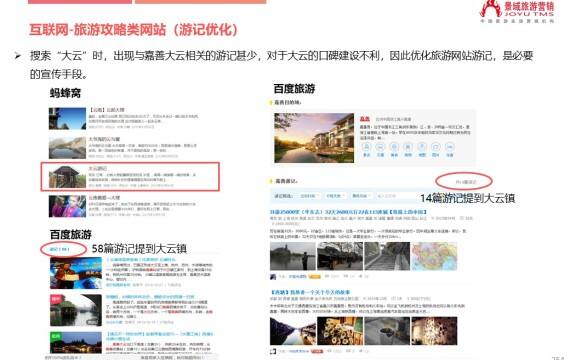The height and width of the screenshot is (360, 570).
Task: Open the 美食 round icon in the 嘉善 card
Action: pyautogui.click(x=394, y=147)
